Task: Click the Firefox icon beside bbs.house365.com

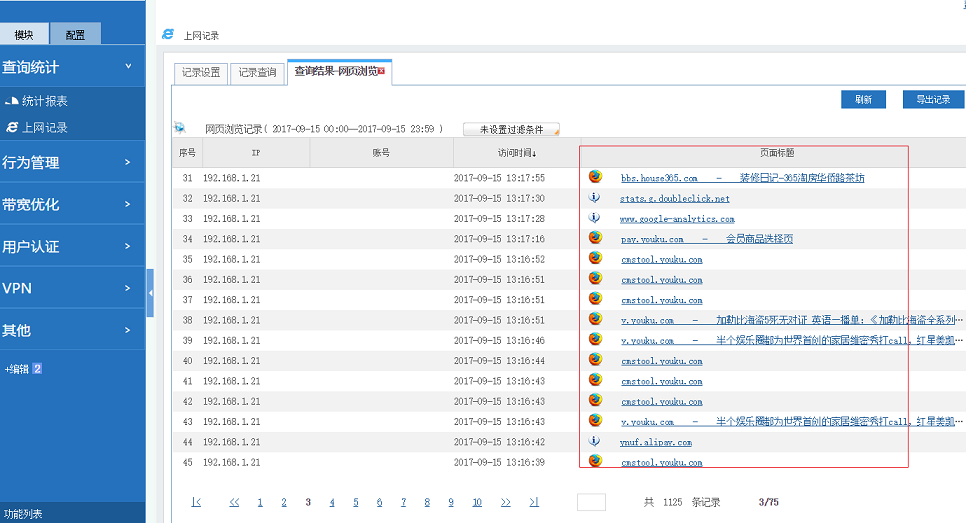Action: [595, 177]
